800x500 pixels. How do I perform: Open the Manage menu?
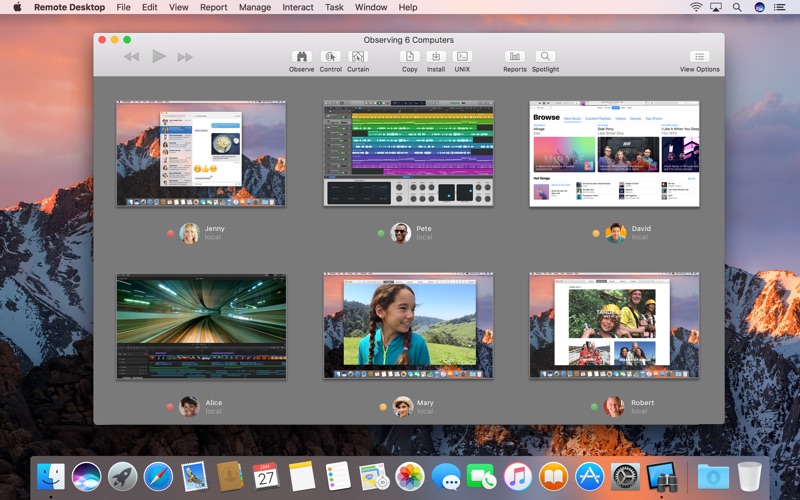click(x=254, y=7)
